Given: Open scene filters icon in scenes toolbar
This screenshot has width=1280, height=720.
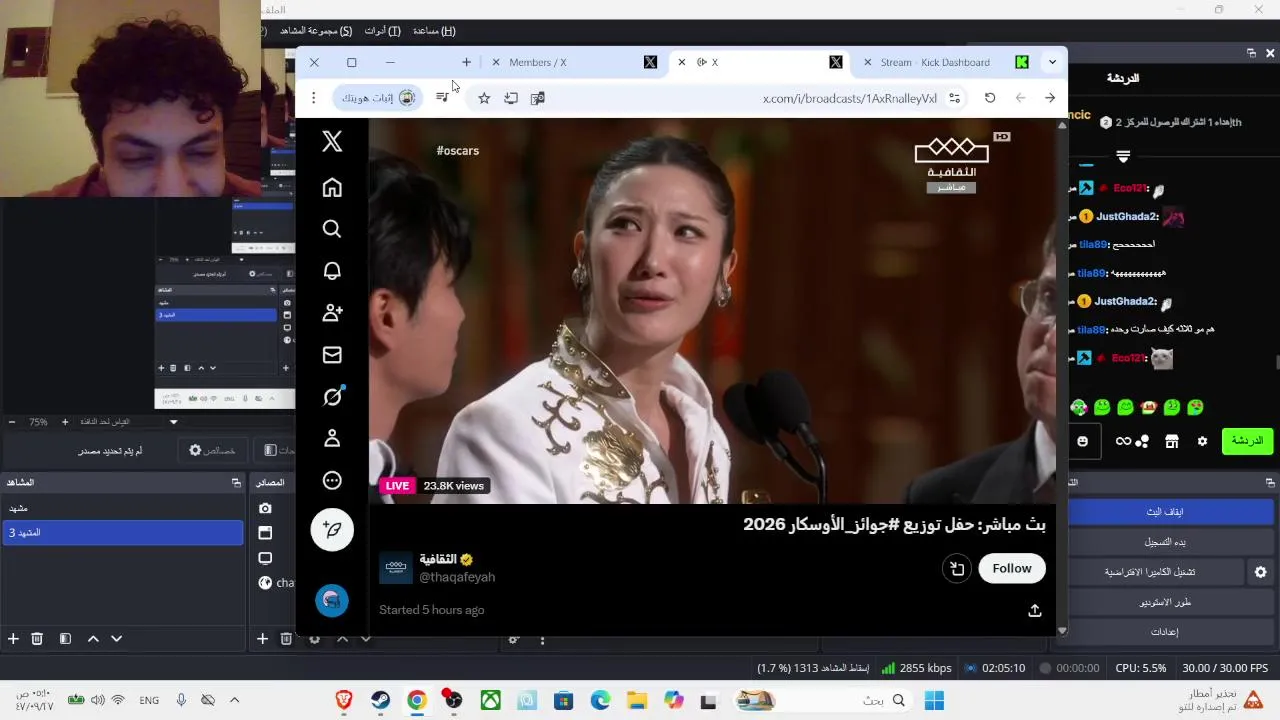Looking at the screenshot, I should point(65,639).
